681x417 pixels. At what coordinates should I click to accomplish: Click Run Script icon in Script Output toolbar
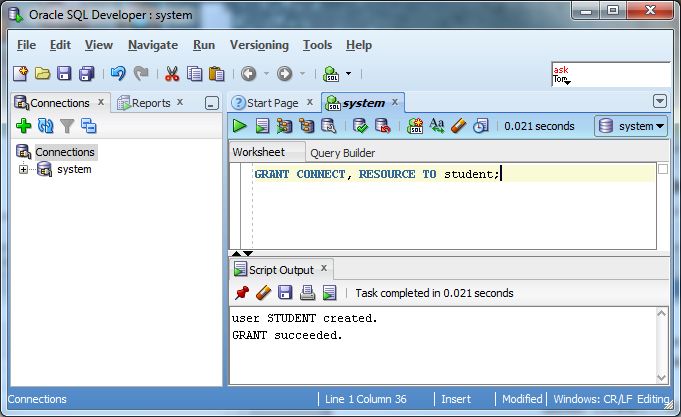point(330,293)
